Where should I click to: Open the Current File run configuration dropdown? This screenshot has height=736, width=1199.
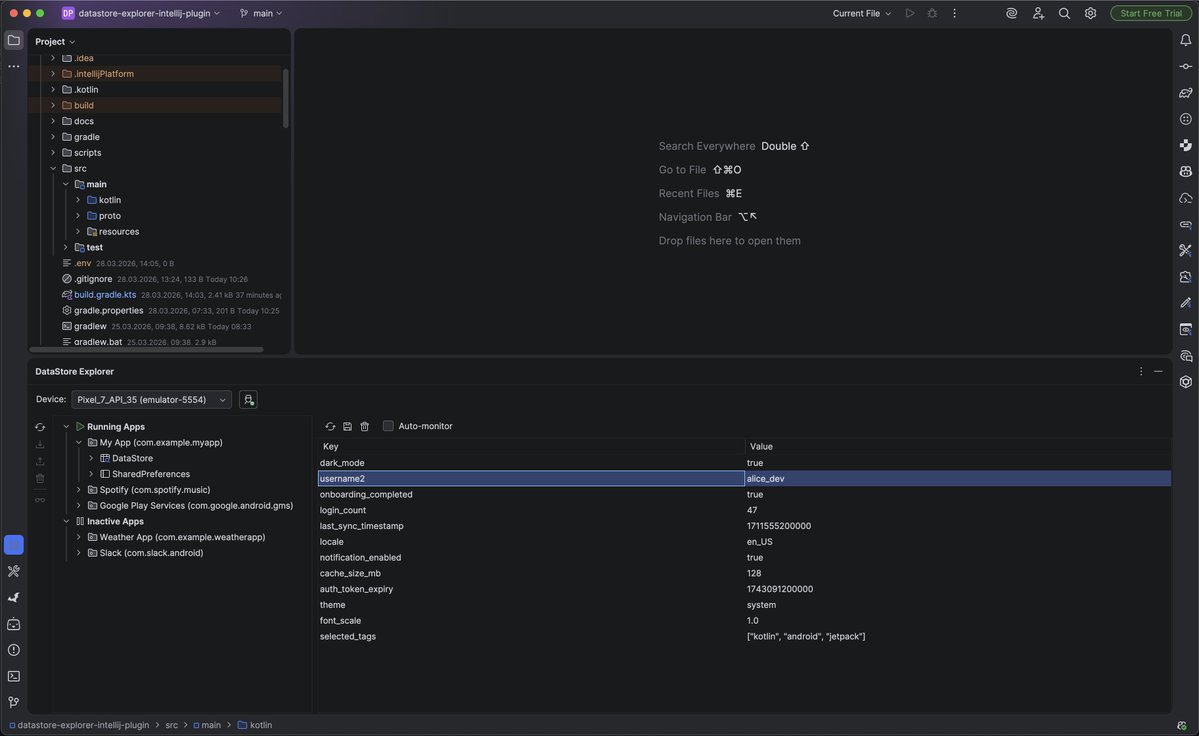pyautogui.click(x=861, y=13)
